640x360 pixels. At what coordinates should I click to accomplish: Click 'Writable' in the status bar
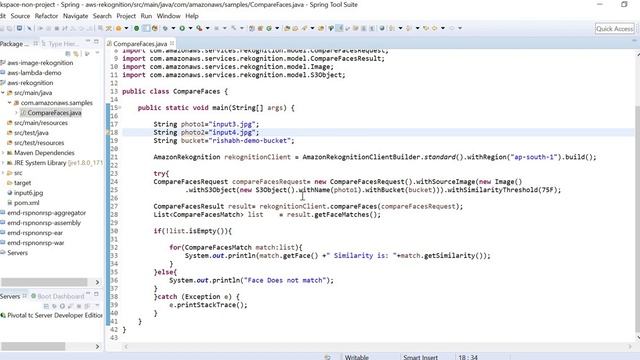[356, 357]
